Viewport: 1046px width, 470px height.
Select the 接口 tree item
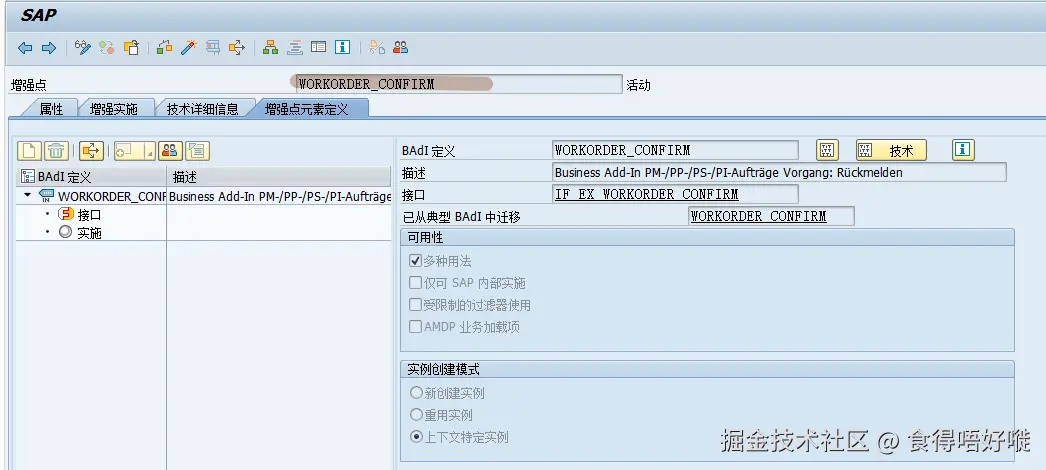pos(89,215)
